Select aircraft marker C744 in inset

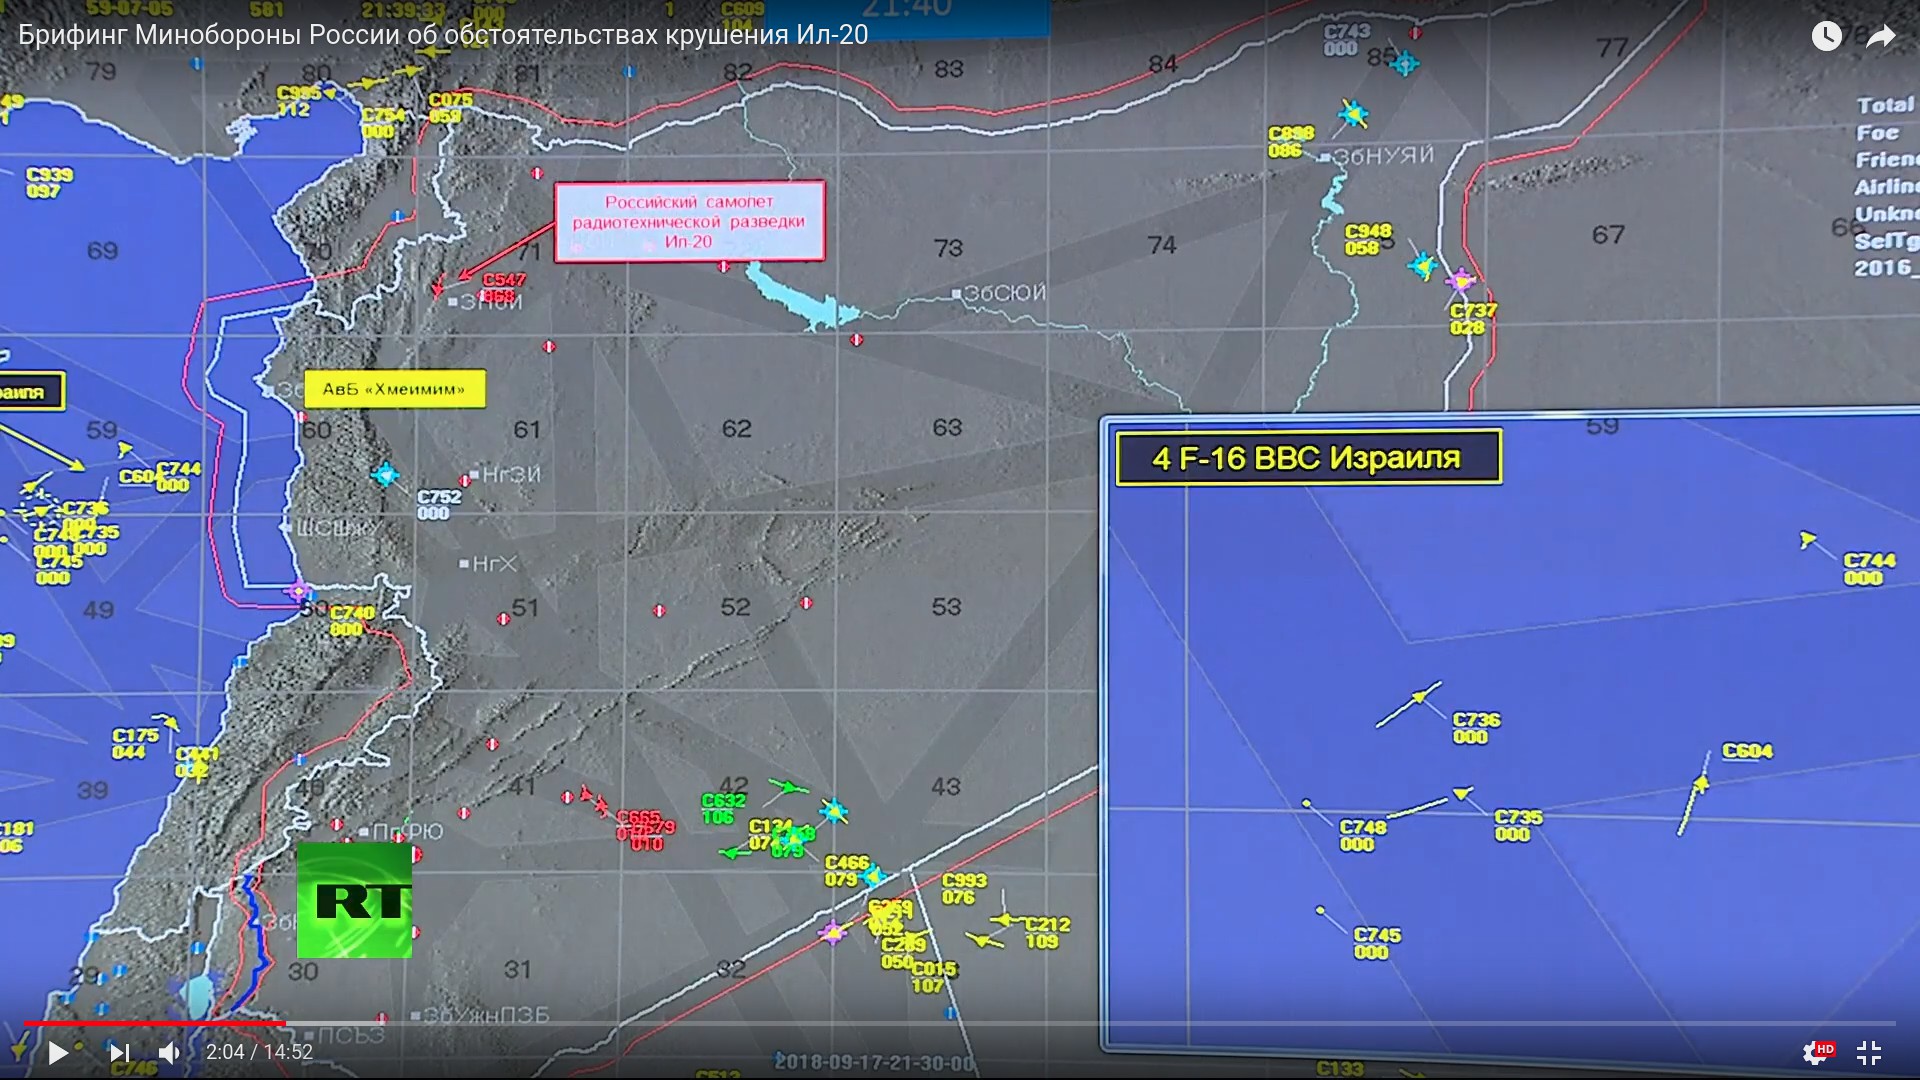(x=1807, y=540)
